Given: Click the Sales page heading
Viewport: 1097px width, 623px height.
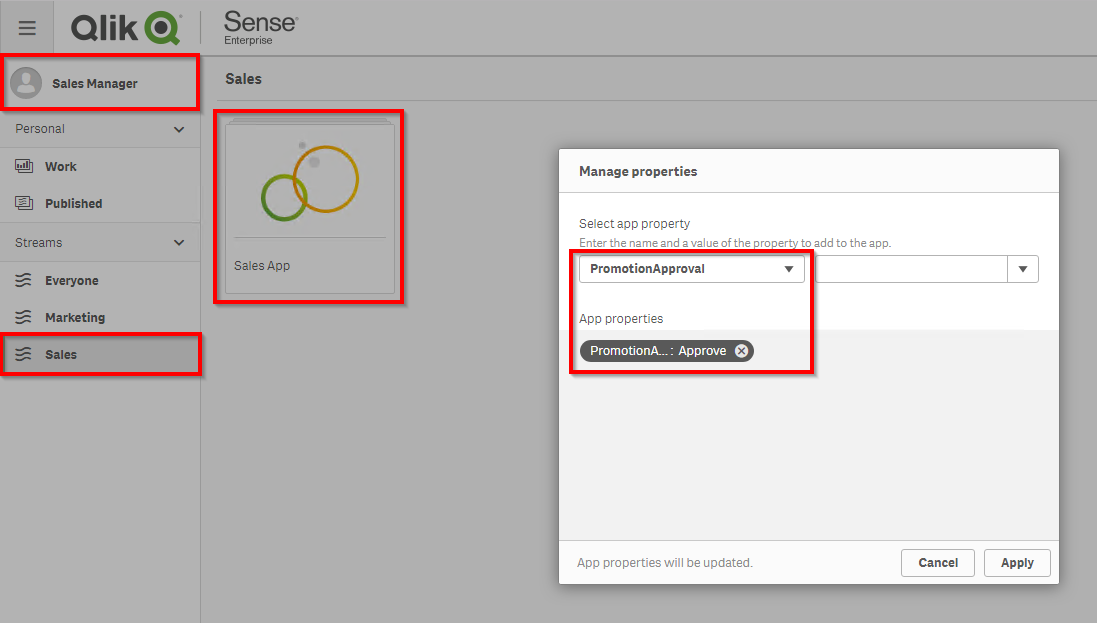Looking at the screenshot, I should 243,79.
